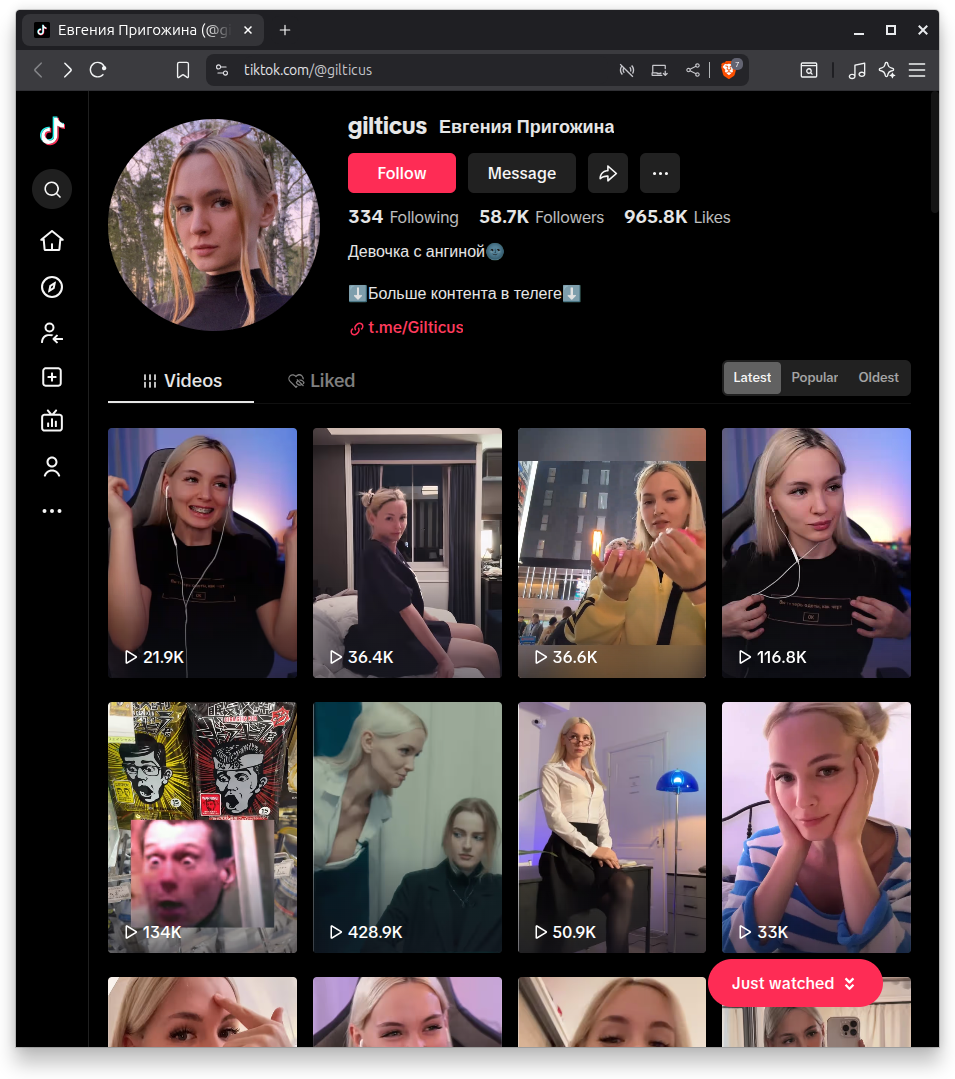The width and height of the screenshot is (955, 1079).
Task: Open the Following sidebar icon
Action: pos(52,333)
